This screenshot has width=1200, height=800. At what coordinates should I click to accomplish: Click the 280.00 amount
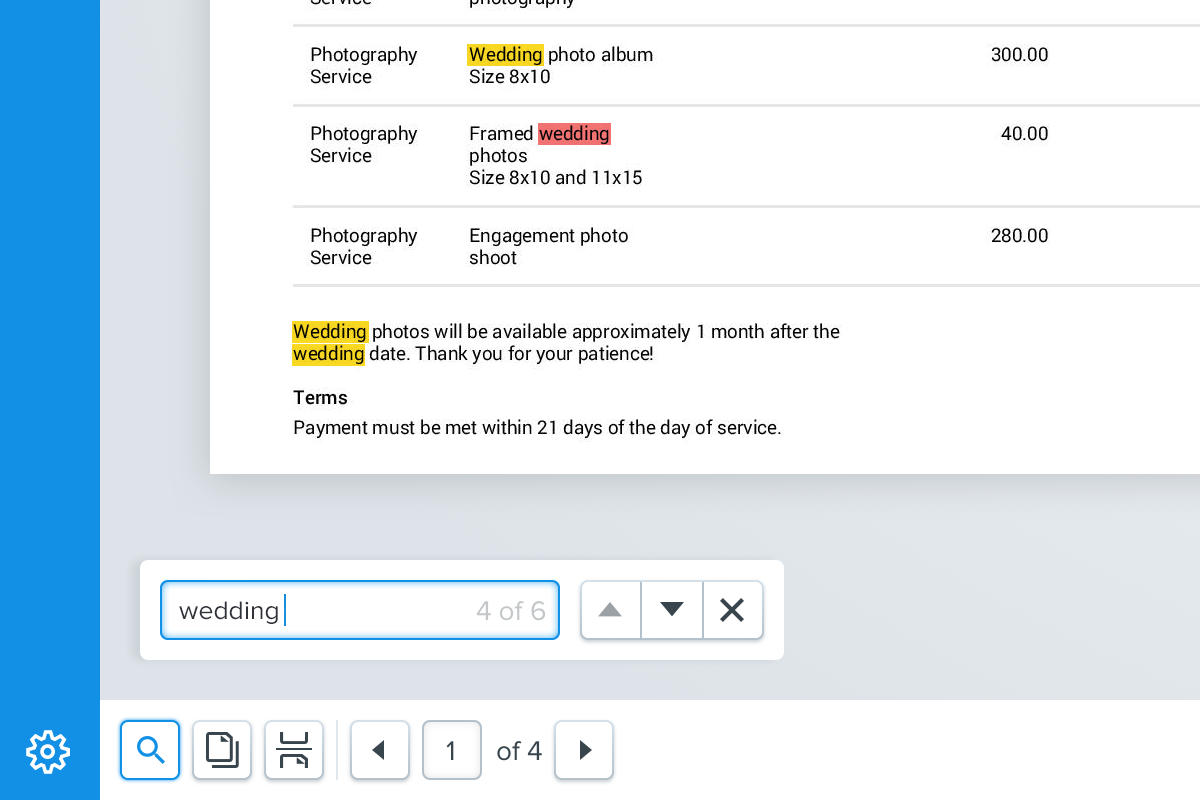pos(1019,236)
